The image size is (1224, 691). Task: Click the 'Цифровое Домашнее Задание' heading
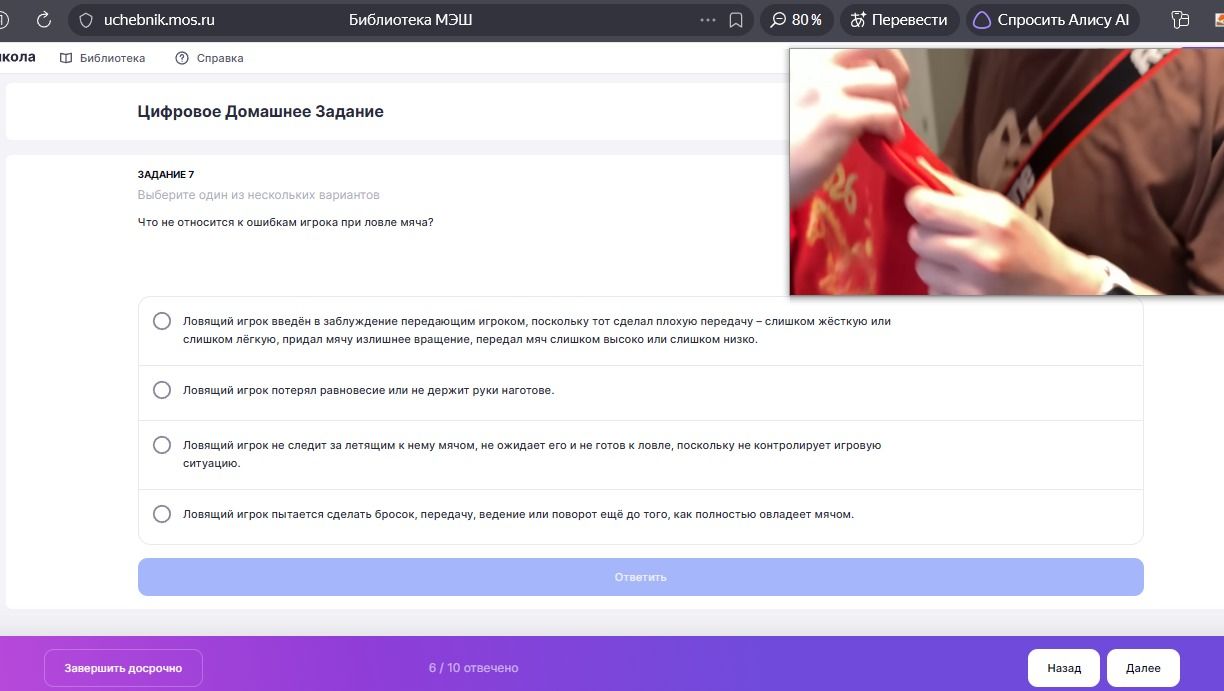click(261, 112)
